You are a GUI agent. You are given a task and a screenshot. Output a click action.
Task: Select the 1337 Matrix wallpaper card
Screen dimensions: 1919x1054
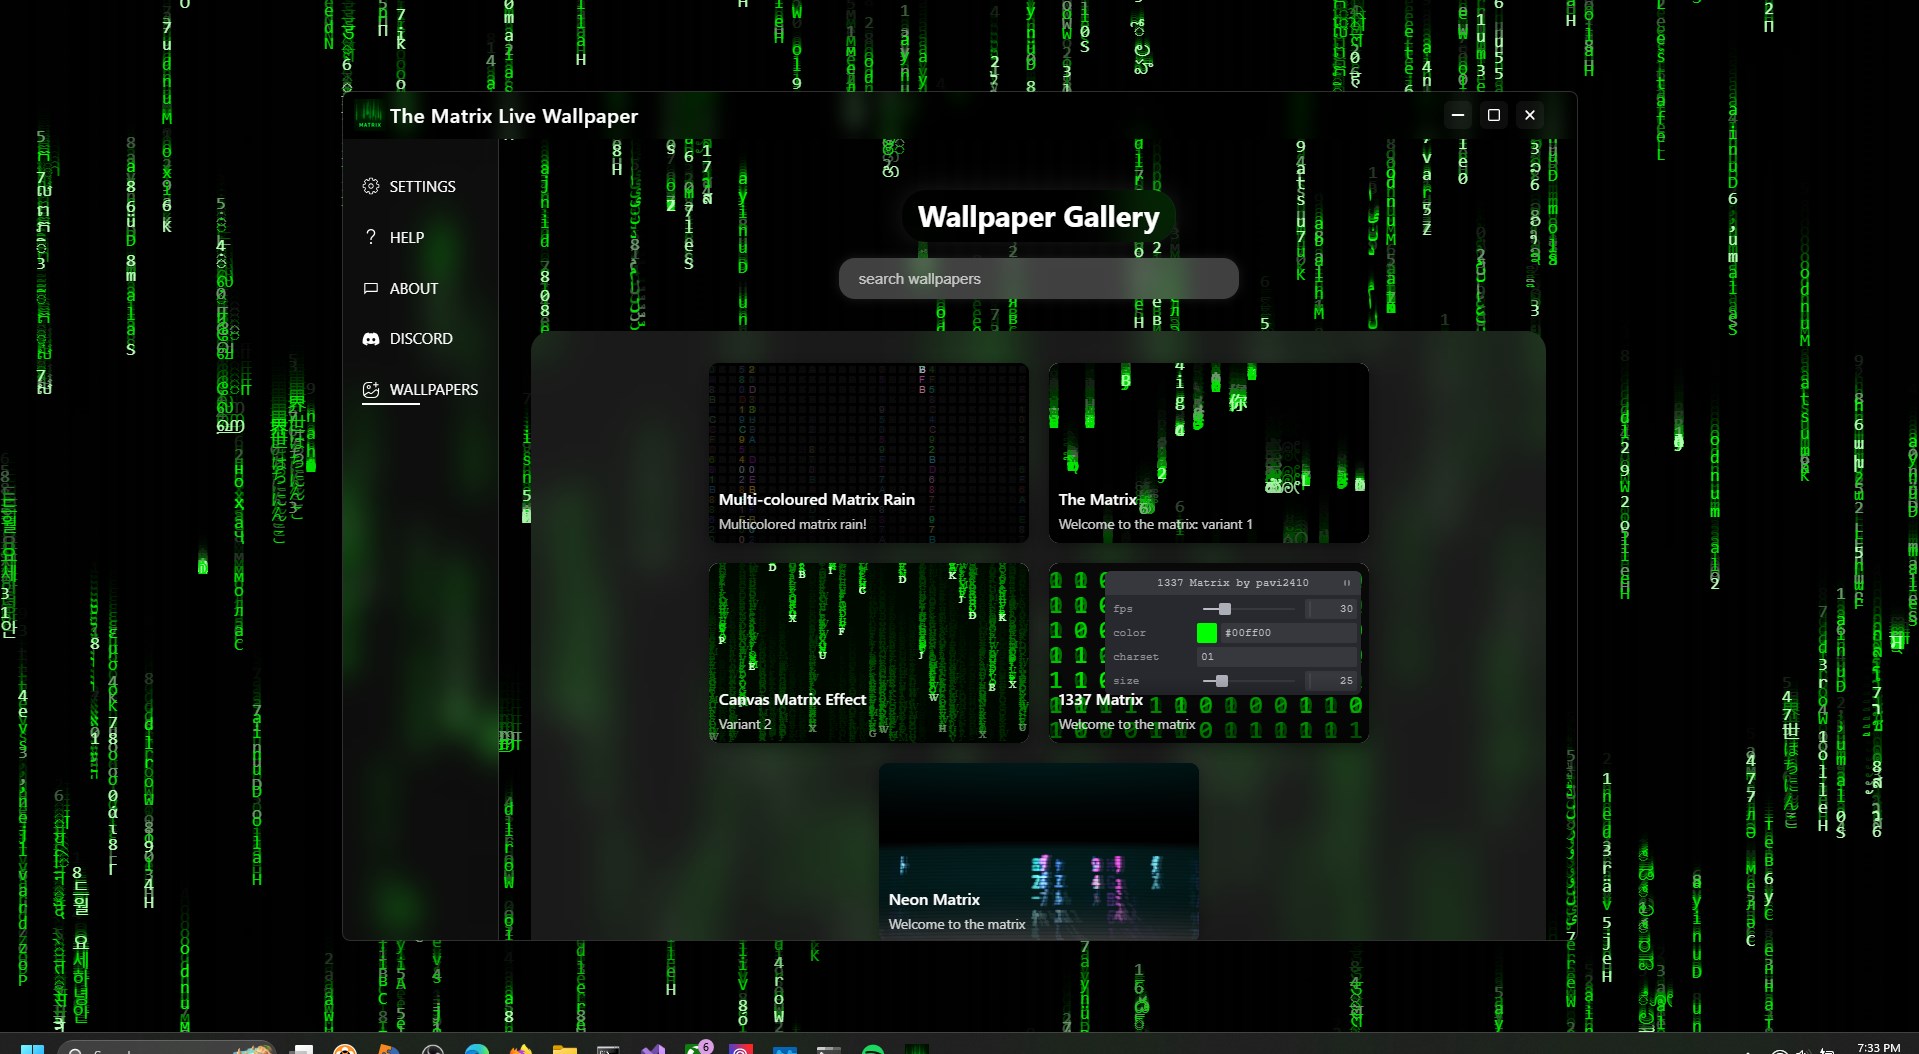[x=1208, y=653]
